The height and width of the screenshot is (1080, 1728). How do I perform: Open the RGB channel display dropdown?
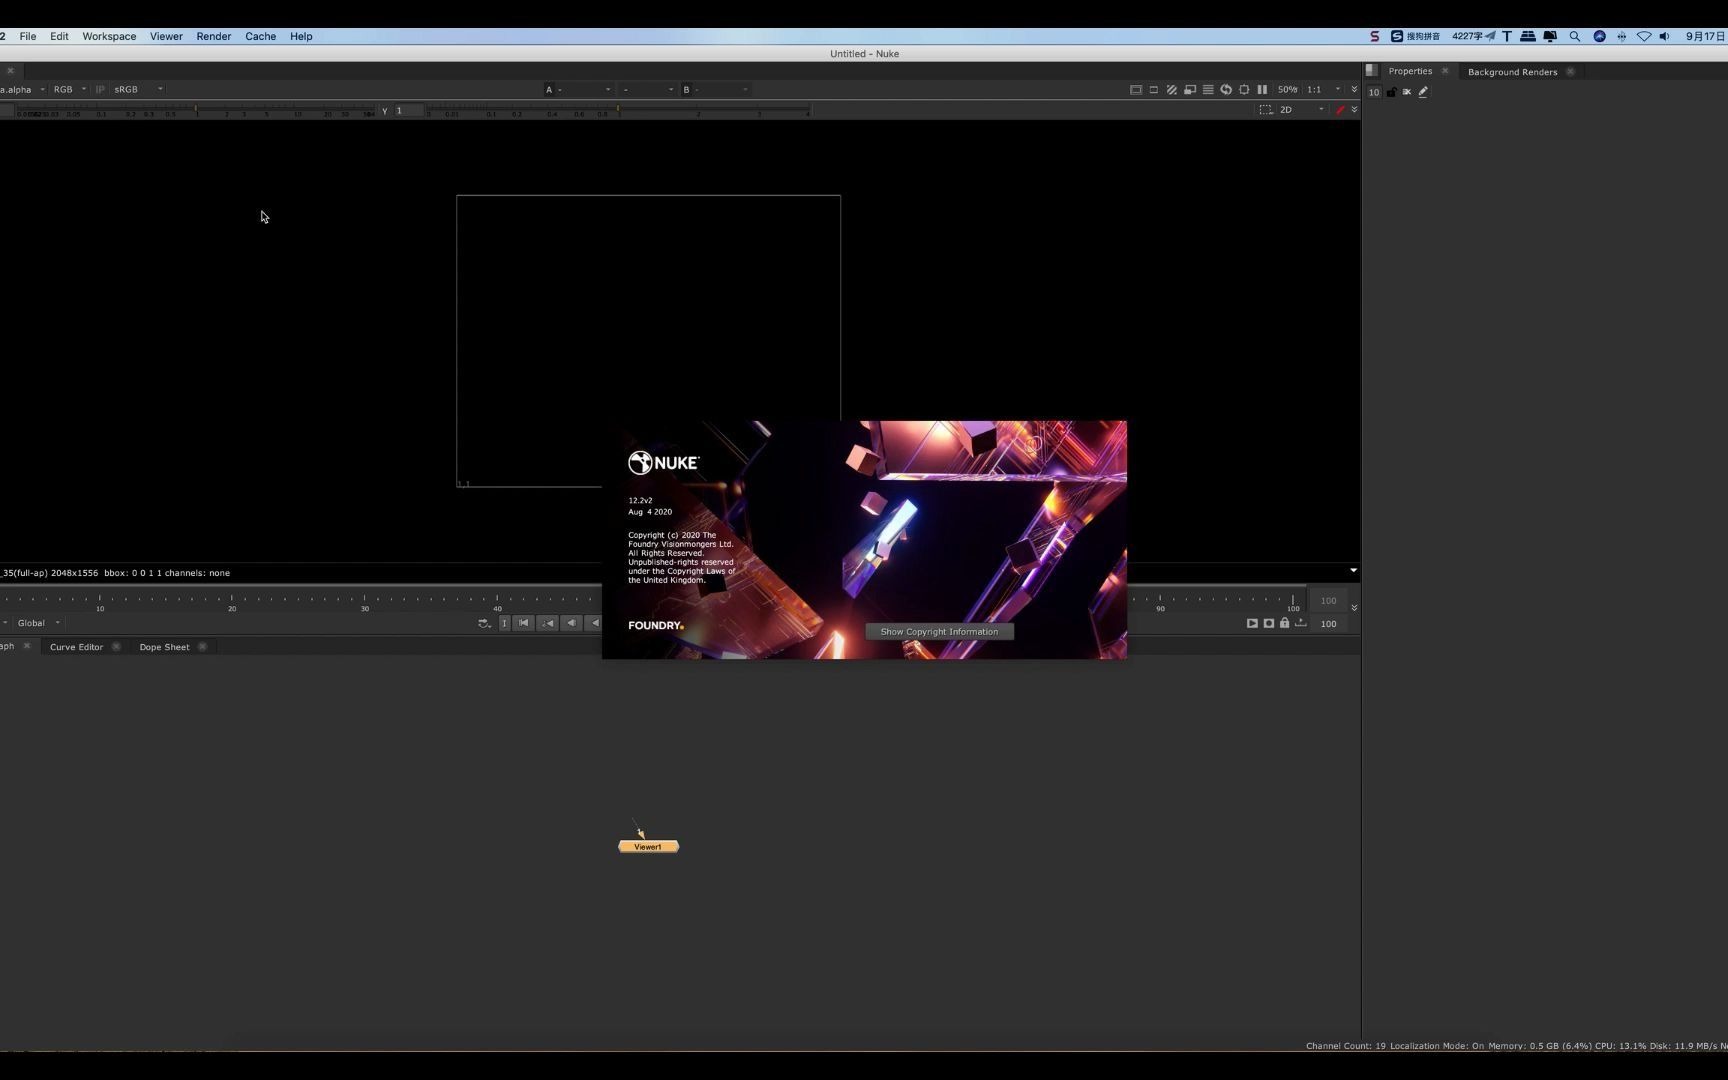coord(69,89)
